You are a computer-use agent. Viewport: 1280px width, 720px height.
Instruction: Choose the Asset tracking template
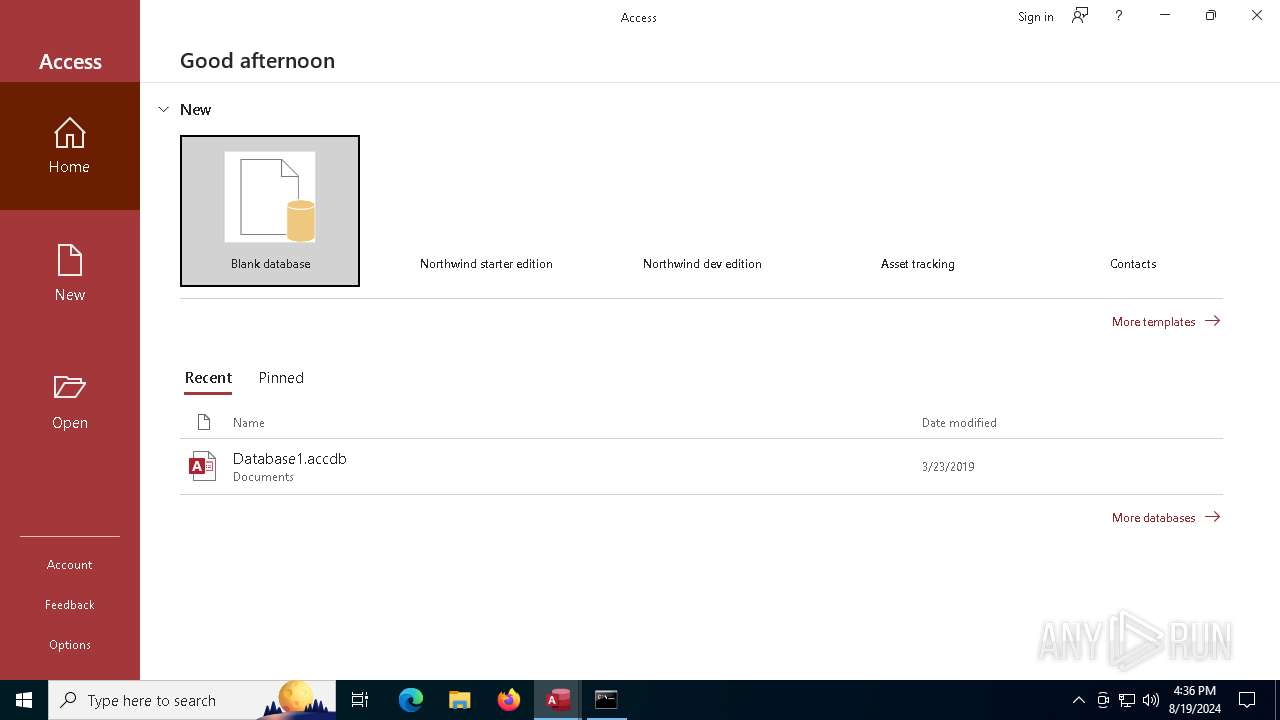[x=918, y=211]
